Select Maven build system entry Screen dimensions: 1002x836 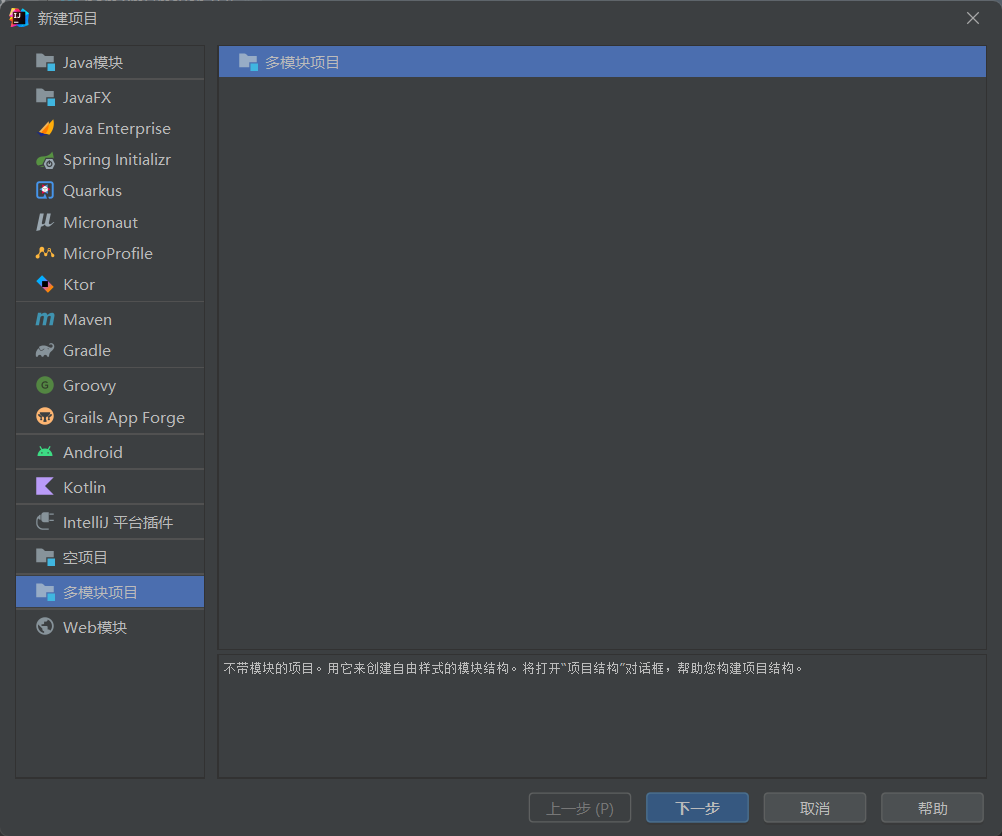tap(110, 319)
